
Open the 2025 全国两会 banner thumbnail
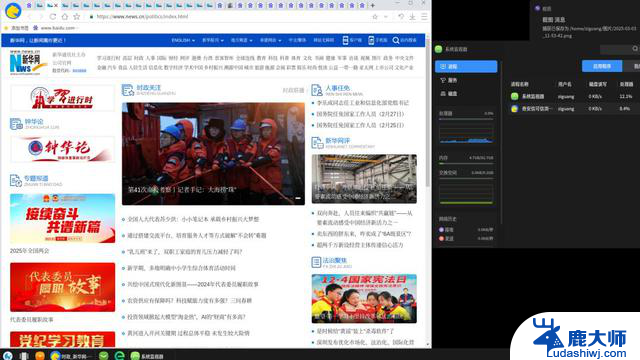click(x=62, y=218)
